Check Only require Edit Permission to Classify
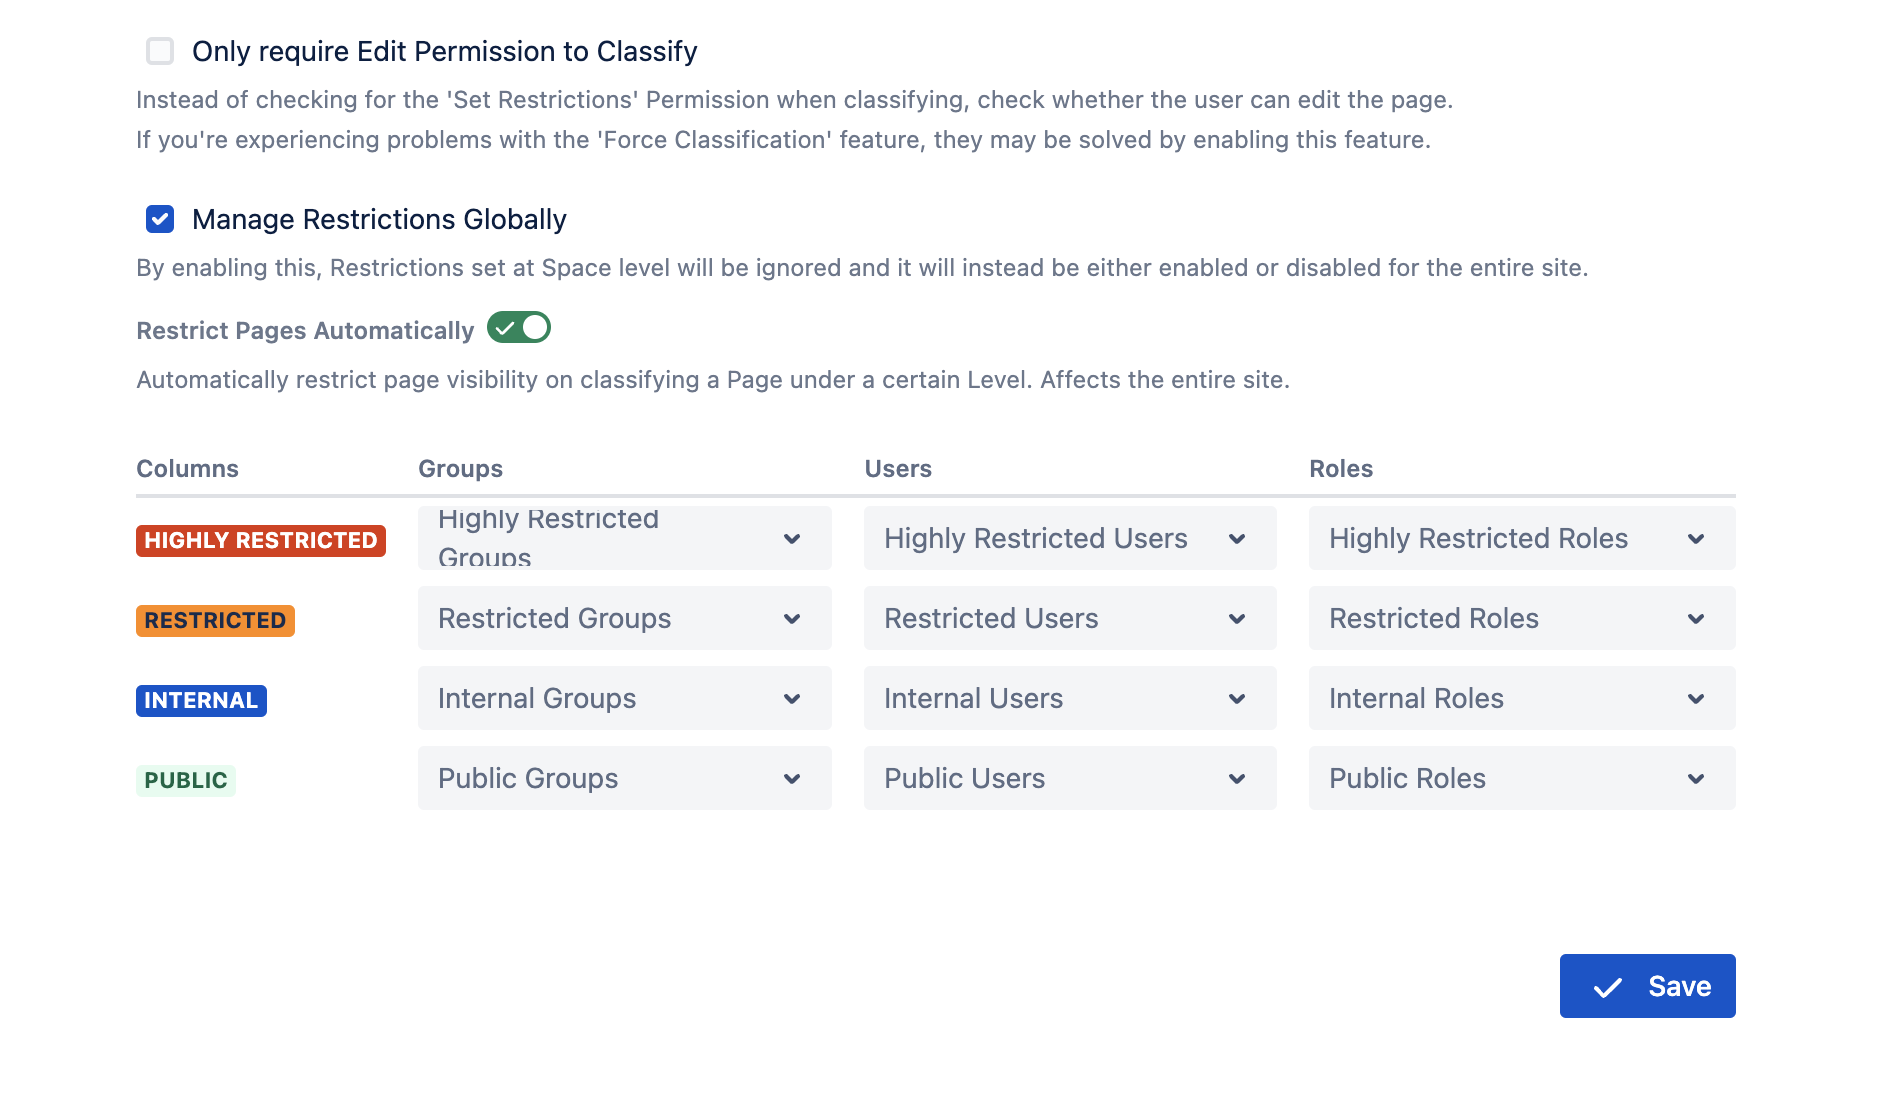This screenshot has height=1096, width=1880. 160,51
